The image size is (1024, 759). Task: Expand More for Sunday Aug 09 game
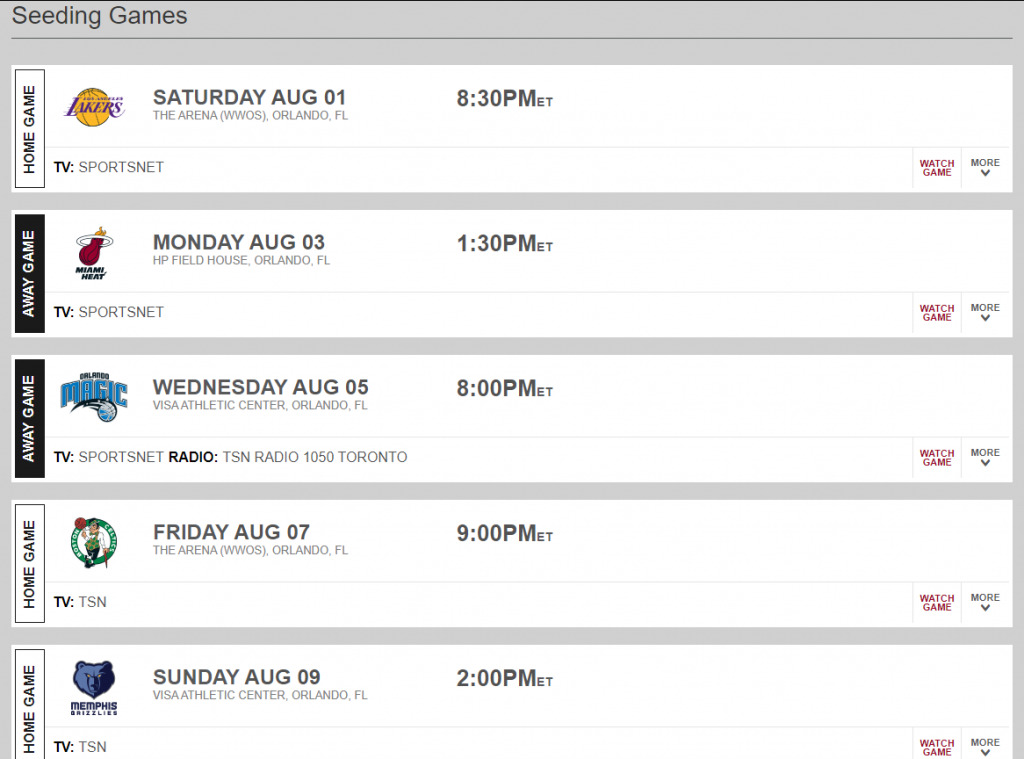click(x=985, y=747)
